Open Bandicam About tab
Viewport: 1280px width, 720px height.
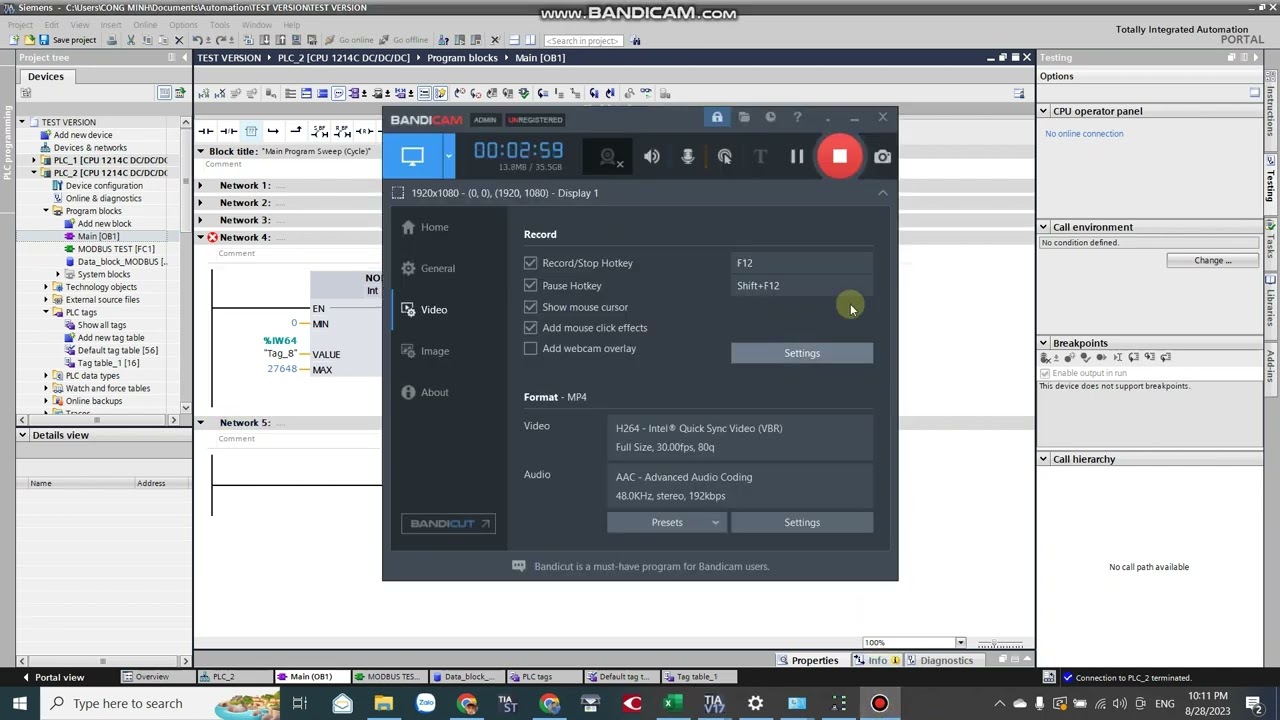tap(425, 392)
